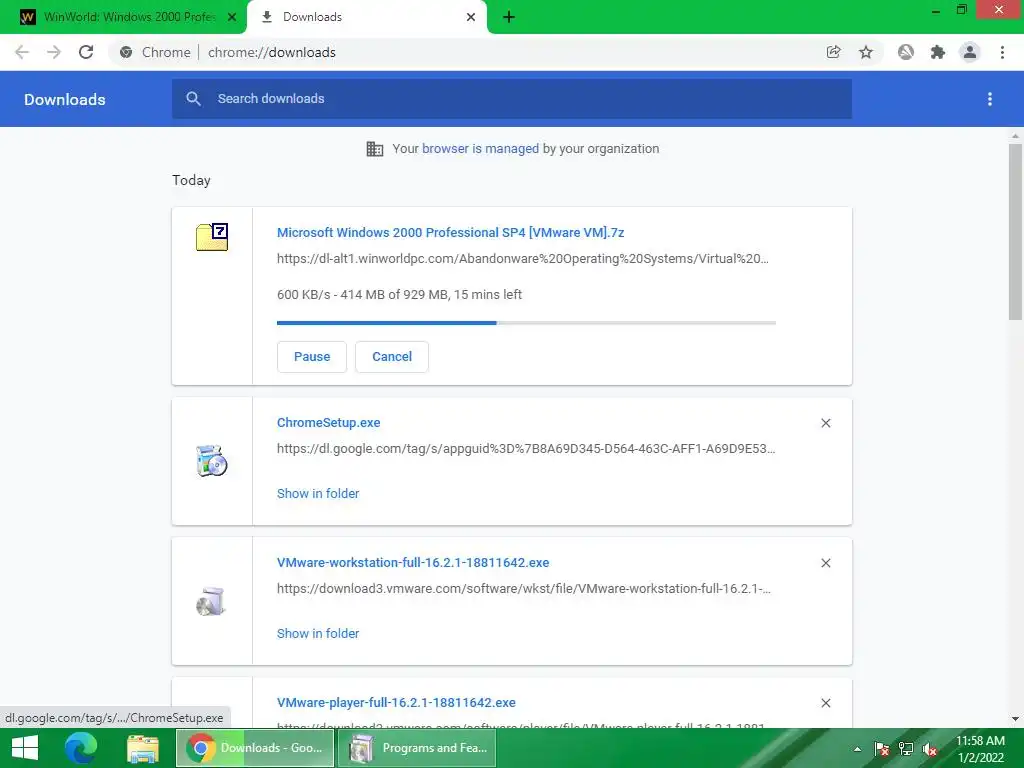Click the VMware-workstation installer file icon
This screenshot has height=768, width=1024.
tap(212, 601)
